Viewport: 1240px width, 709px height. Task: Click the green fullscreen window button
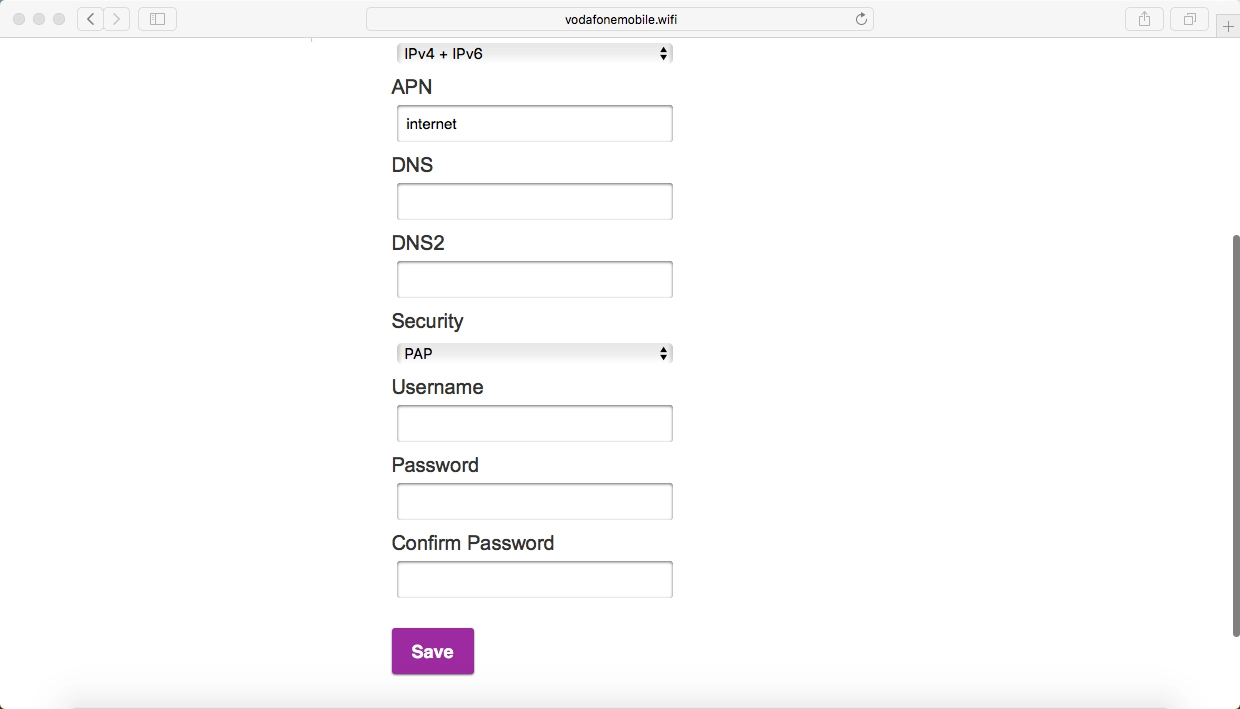[59, 19]
